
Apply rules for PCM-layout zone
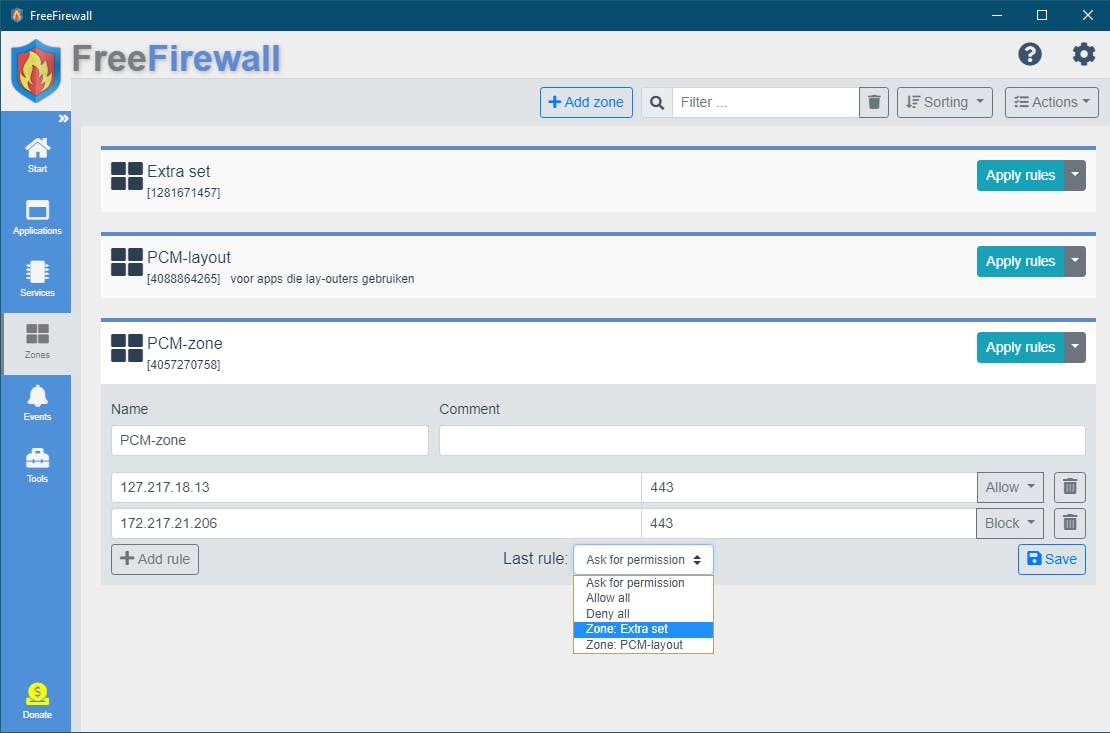(x=1020, y=261)
